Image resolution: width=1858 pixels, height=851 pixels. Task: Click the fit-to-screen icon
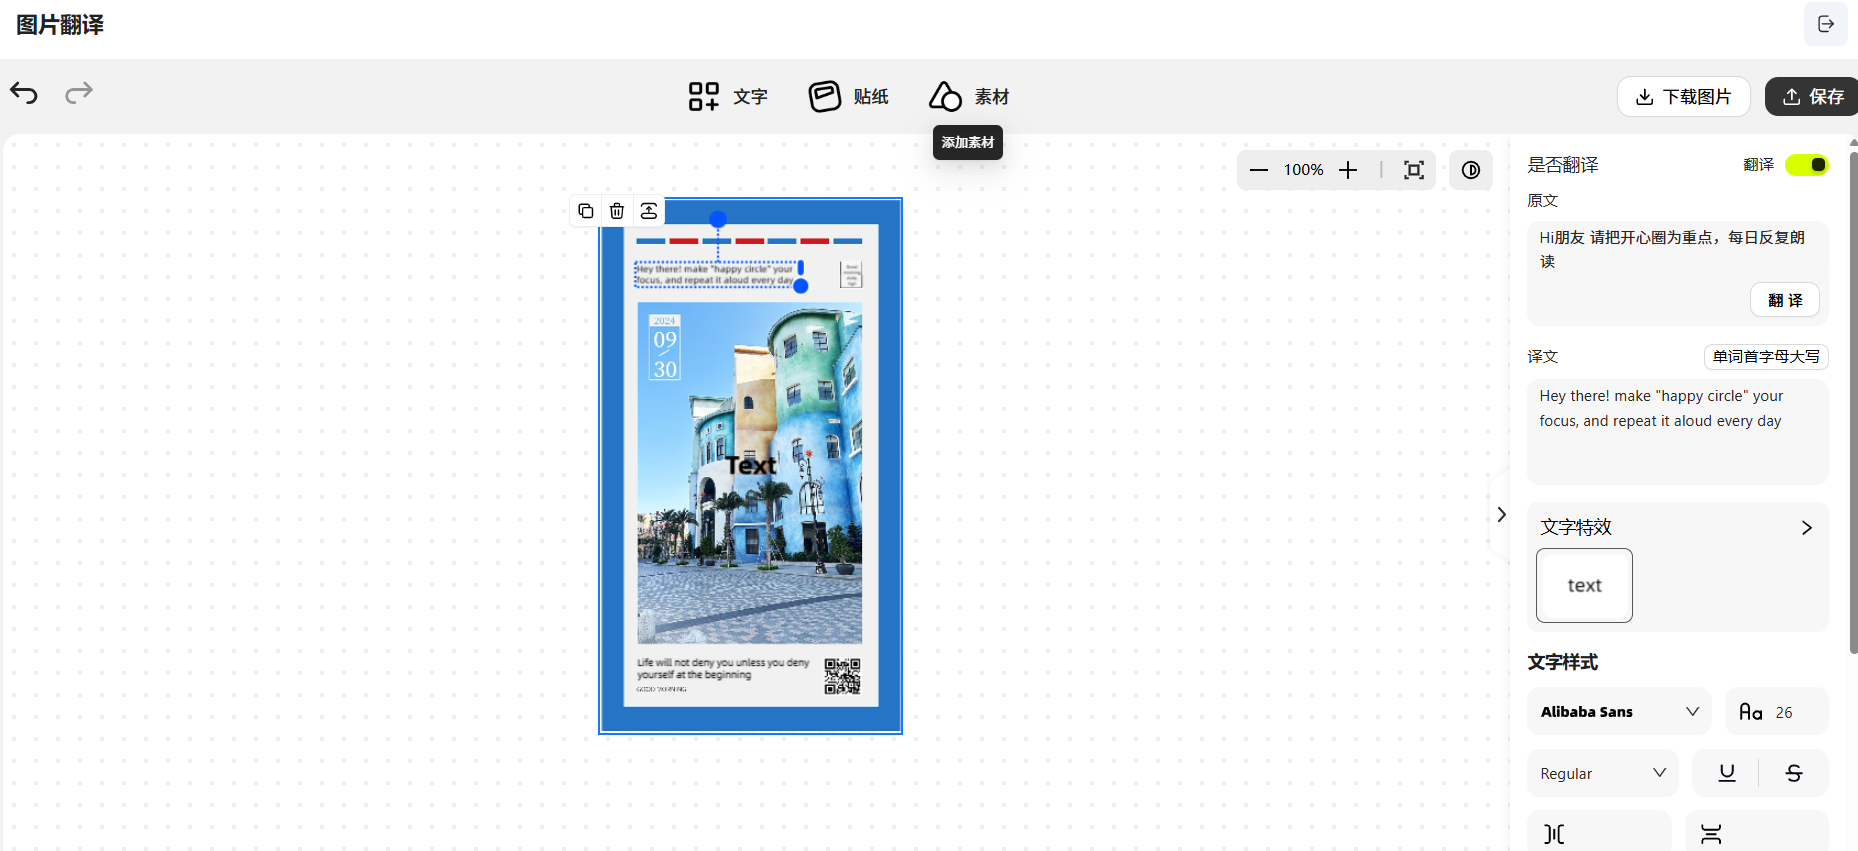coord(1413,170)
